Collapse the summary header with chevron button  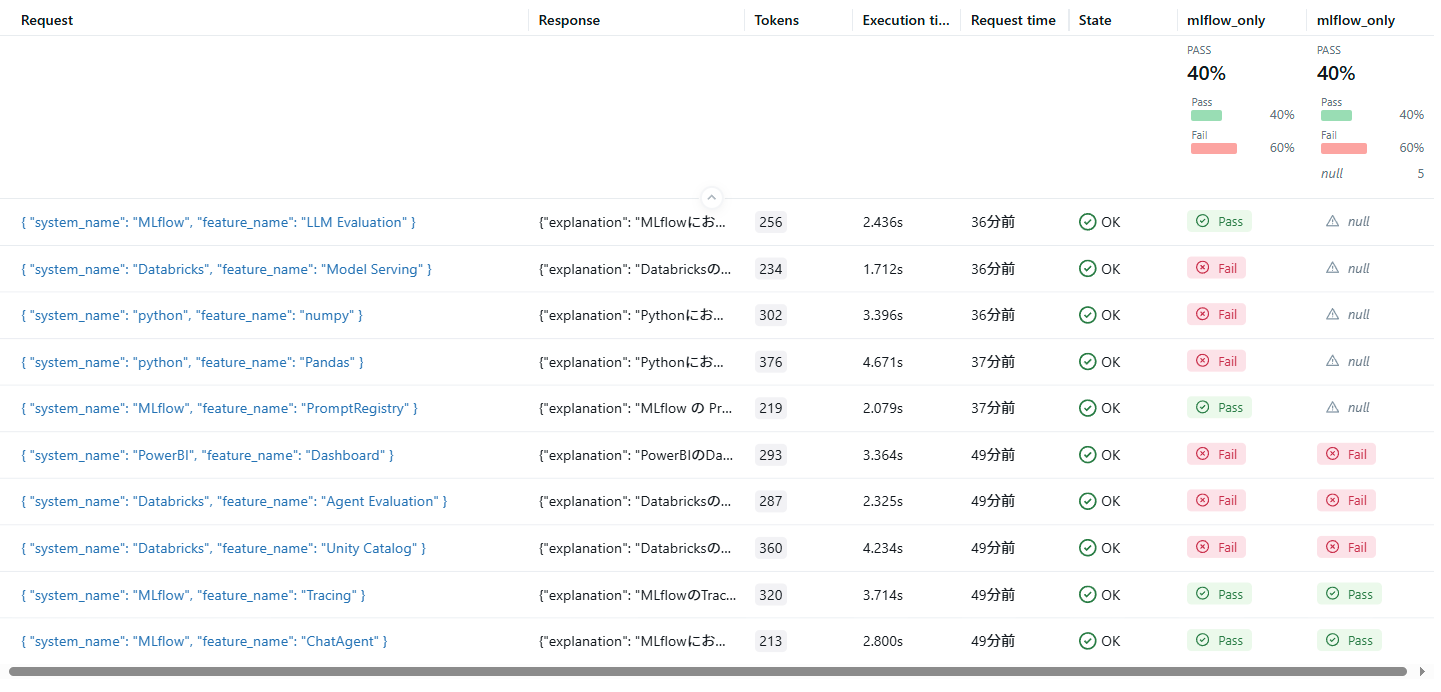click(711, 197)
